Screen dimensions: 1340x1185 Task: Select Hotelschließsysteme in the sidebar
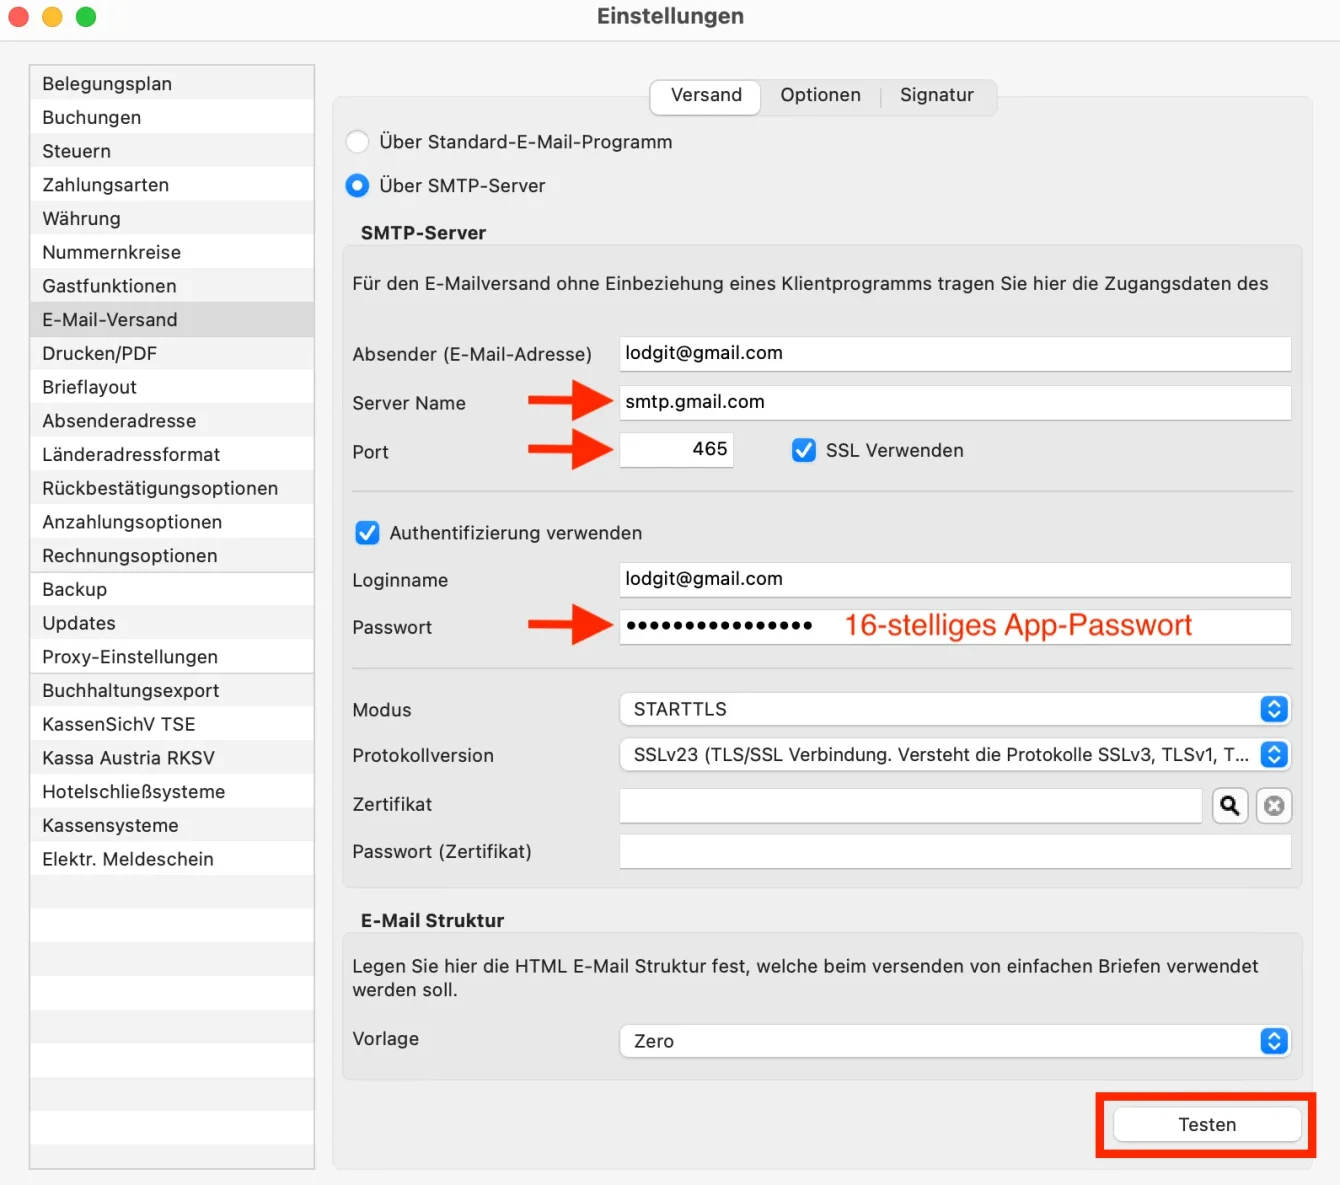click(x=172, y=792)
